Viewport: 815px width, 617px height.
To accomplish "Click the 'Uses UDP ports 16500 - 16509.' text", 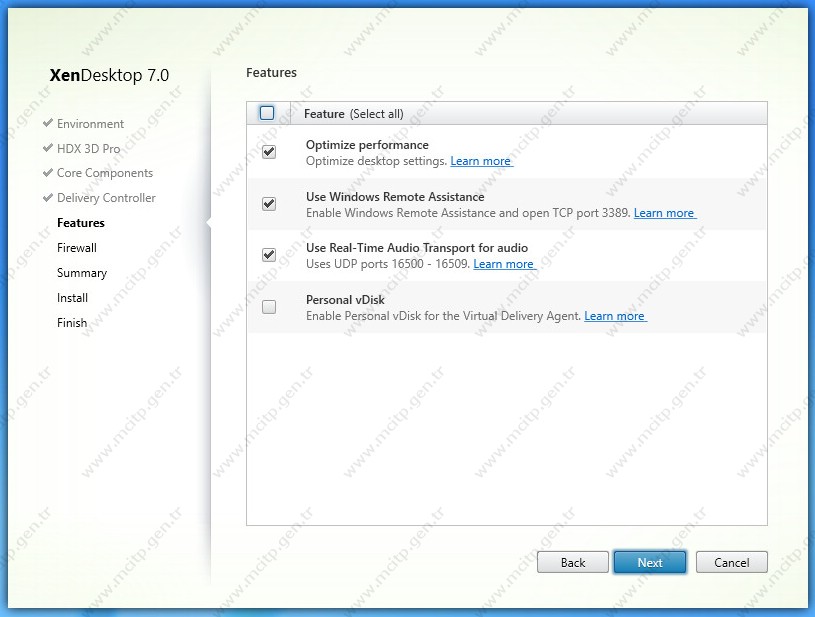I will pyautogui.click(x=388, y=264).
